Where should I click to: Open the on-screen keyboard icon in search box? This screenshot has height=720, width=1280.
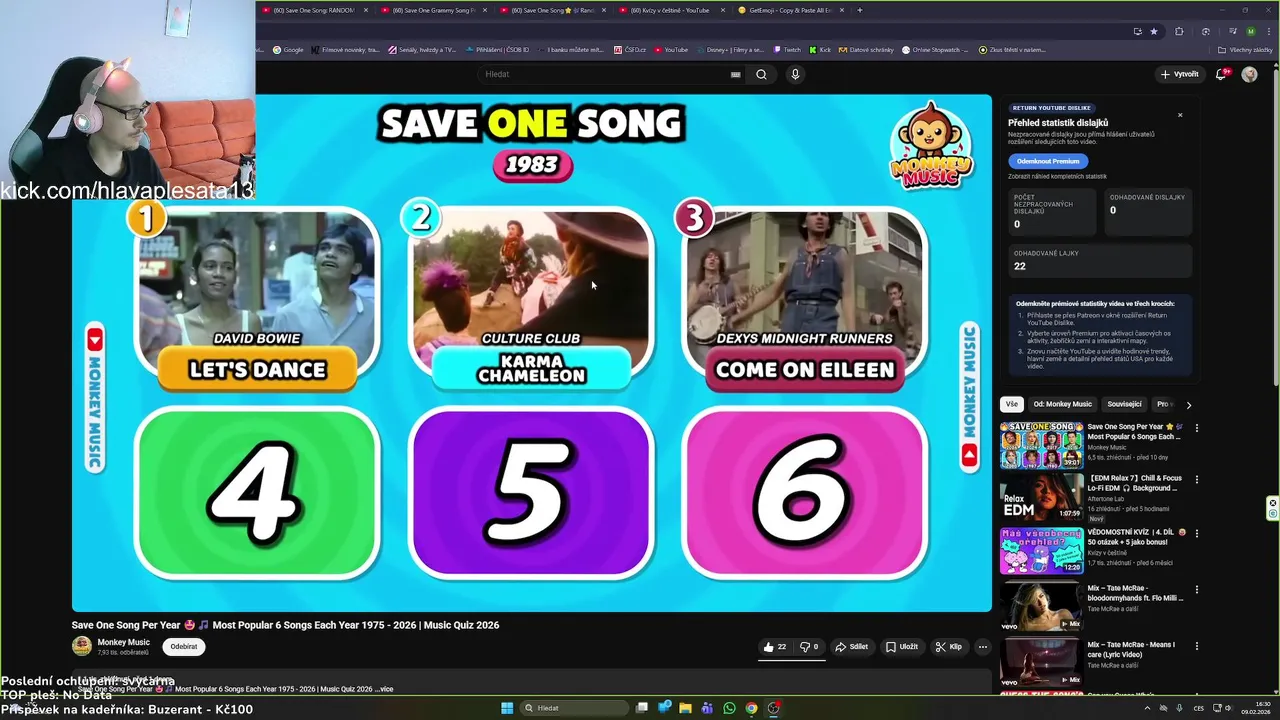click(735, 74)
